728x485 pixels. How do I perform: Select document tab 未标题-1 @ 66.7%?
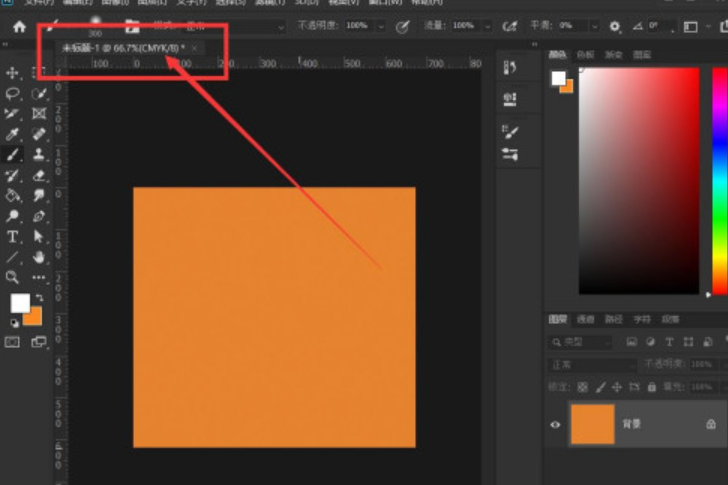(124, 48)
